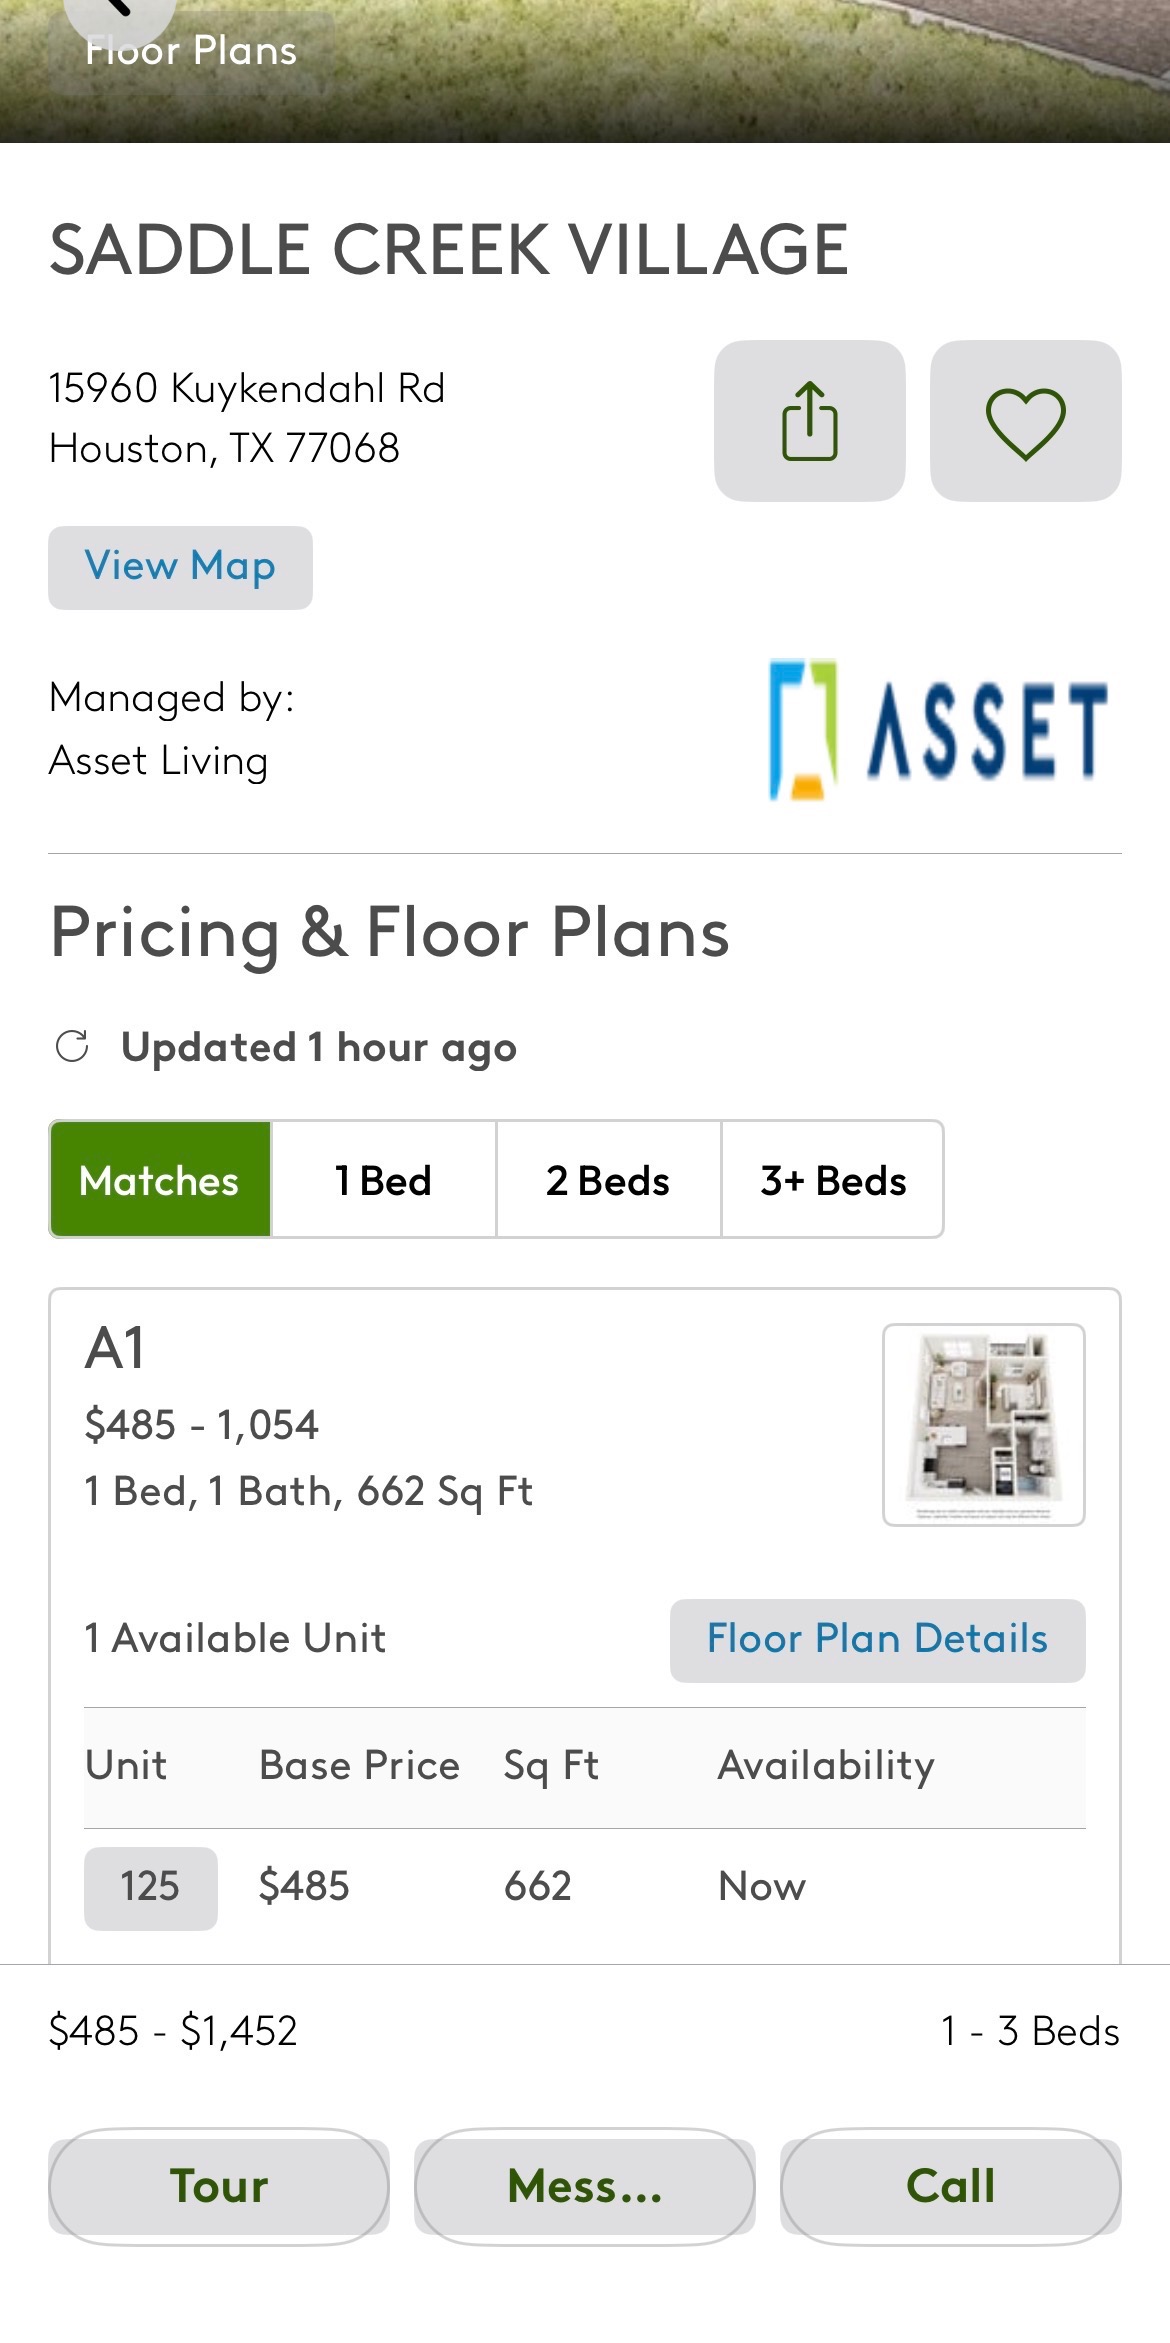Tap the Tour button
Image resolution: width=1170 pixels, height=2343 pixels.
(x=219, y=2186)
